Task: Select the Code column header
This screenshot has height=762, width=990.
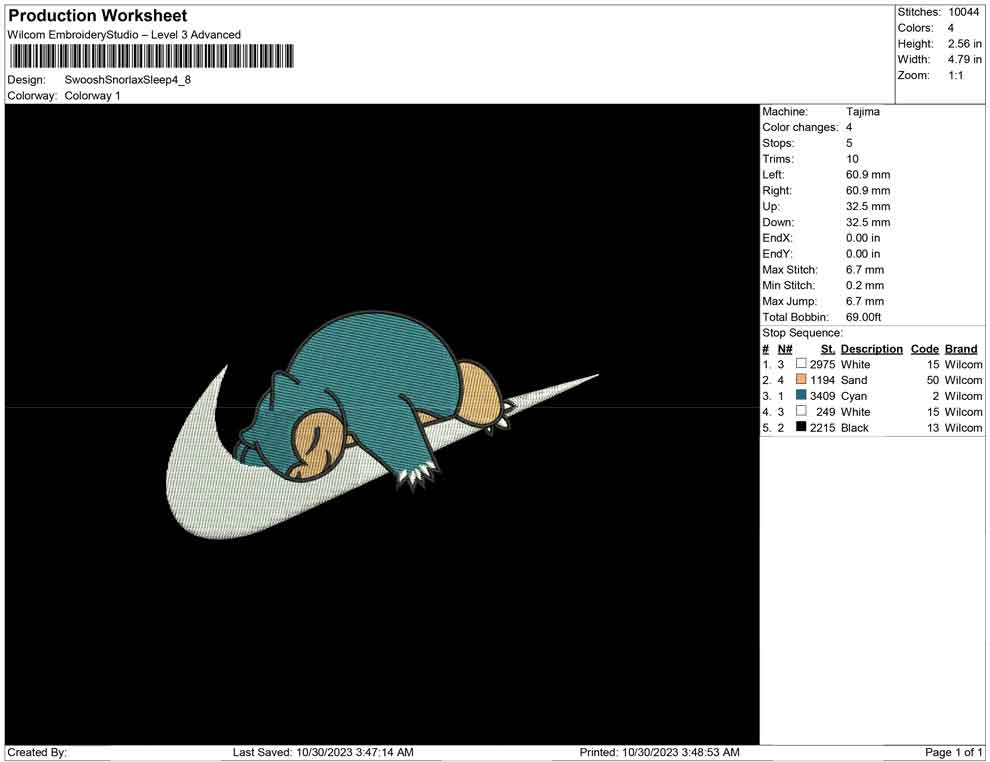Action: [924, 349]
